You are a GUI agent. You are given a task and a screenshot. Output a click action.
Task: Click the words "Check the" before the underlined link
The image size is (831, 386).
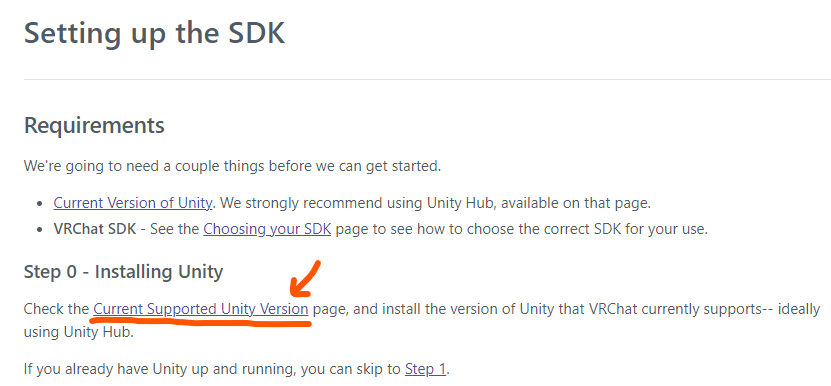(x=56, y=309)
